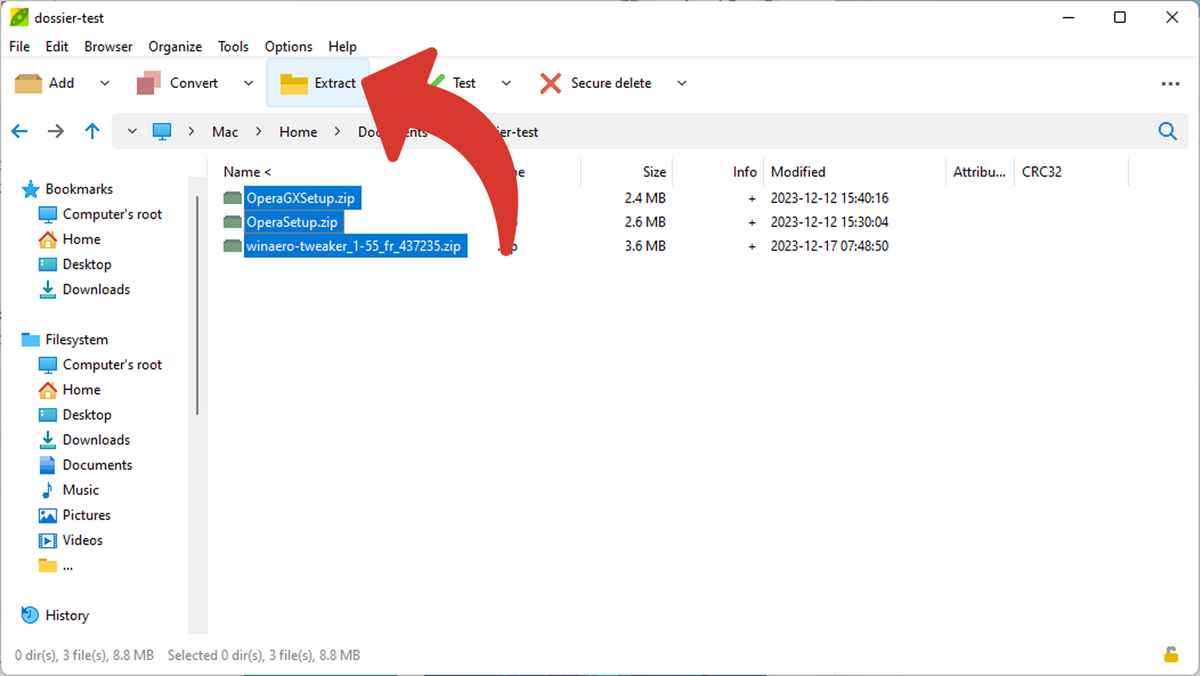This screenshot has width=1200, height=676.
Task: Click the status bar selection summary text
Action: [264, 655]
